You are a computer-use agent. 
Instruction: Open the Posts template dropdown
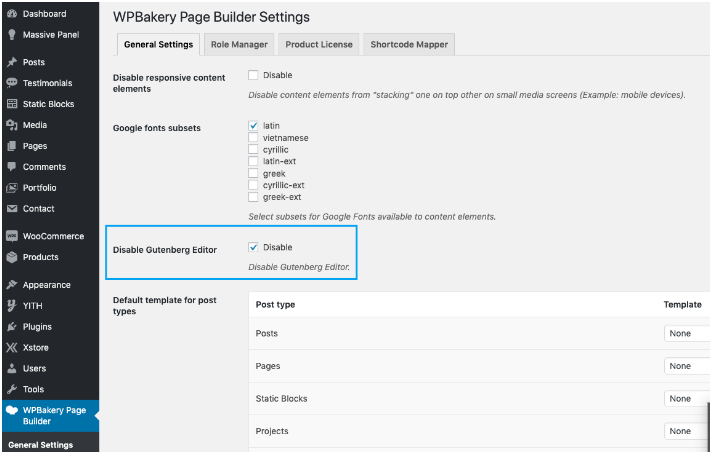click(x=686, y=333)
